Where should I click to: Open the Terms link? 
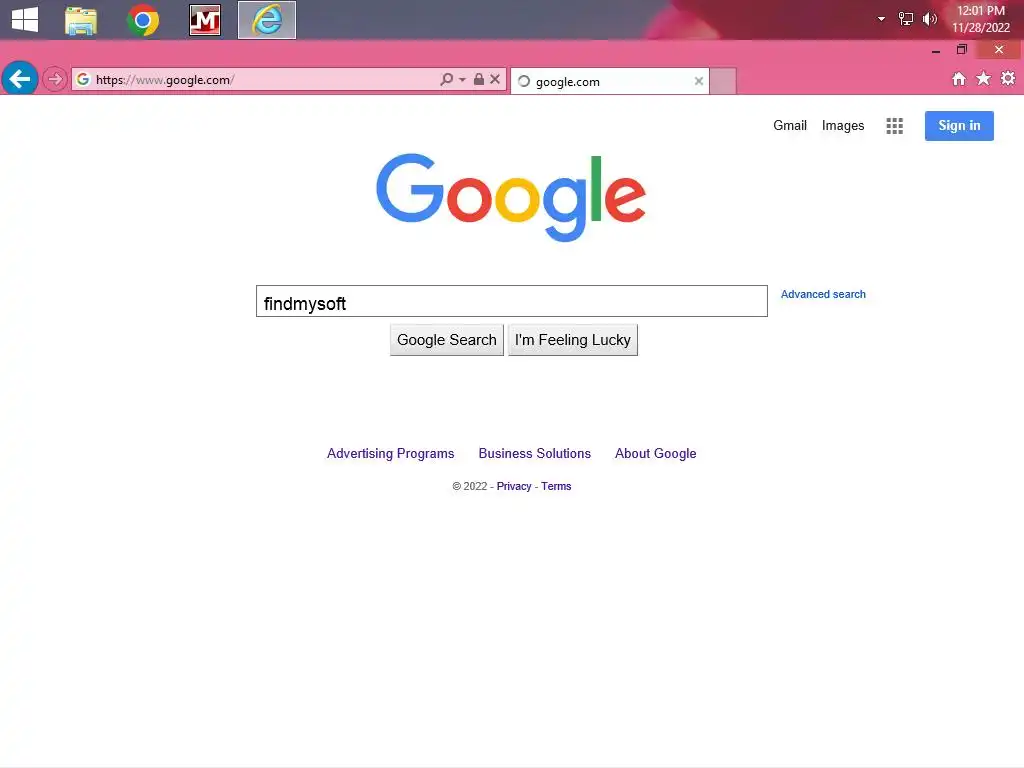(x=556, y=487)
